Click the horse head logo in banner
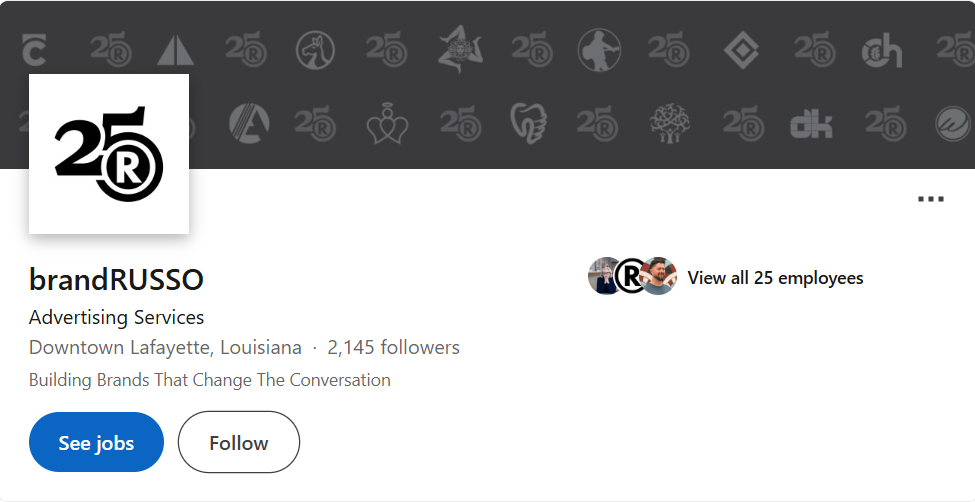Screen dimensions: 975x502 [316, 50]
